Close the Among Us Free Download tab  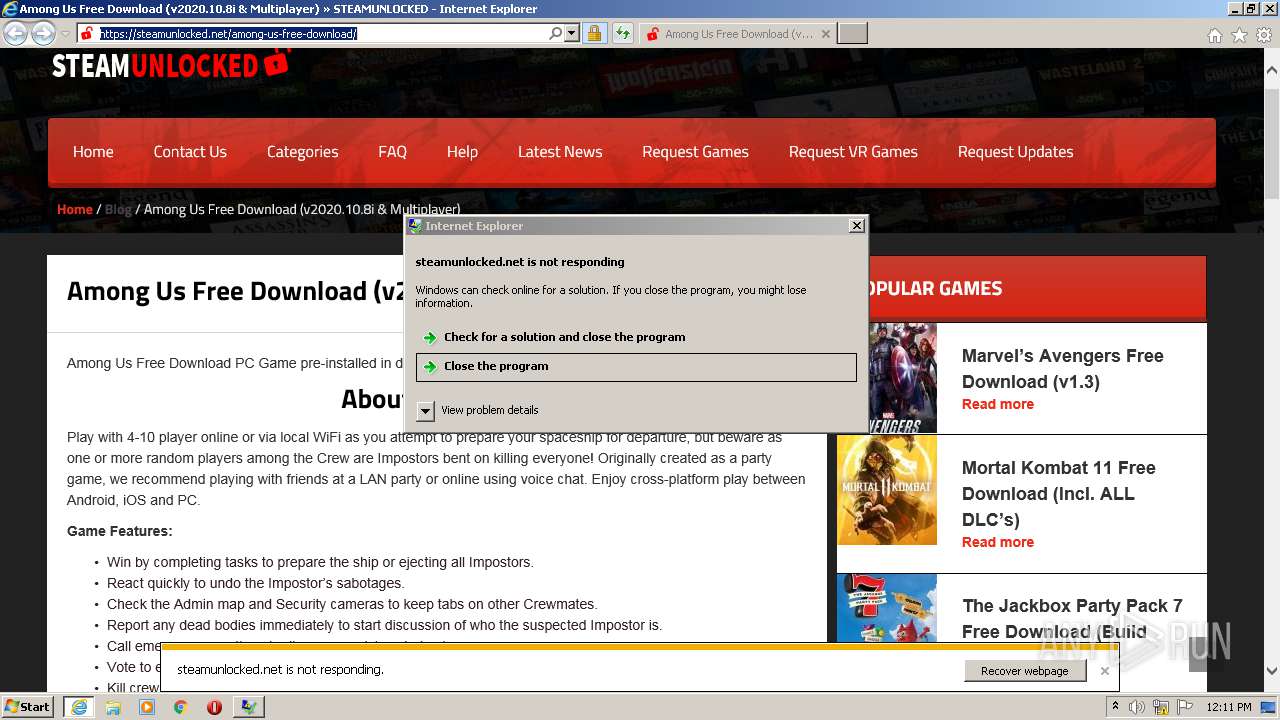pos(825,34)
